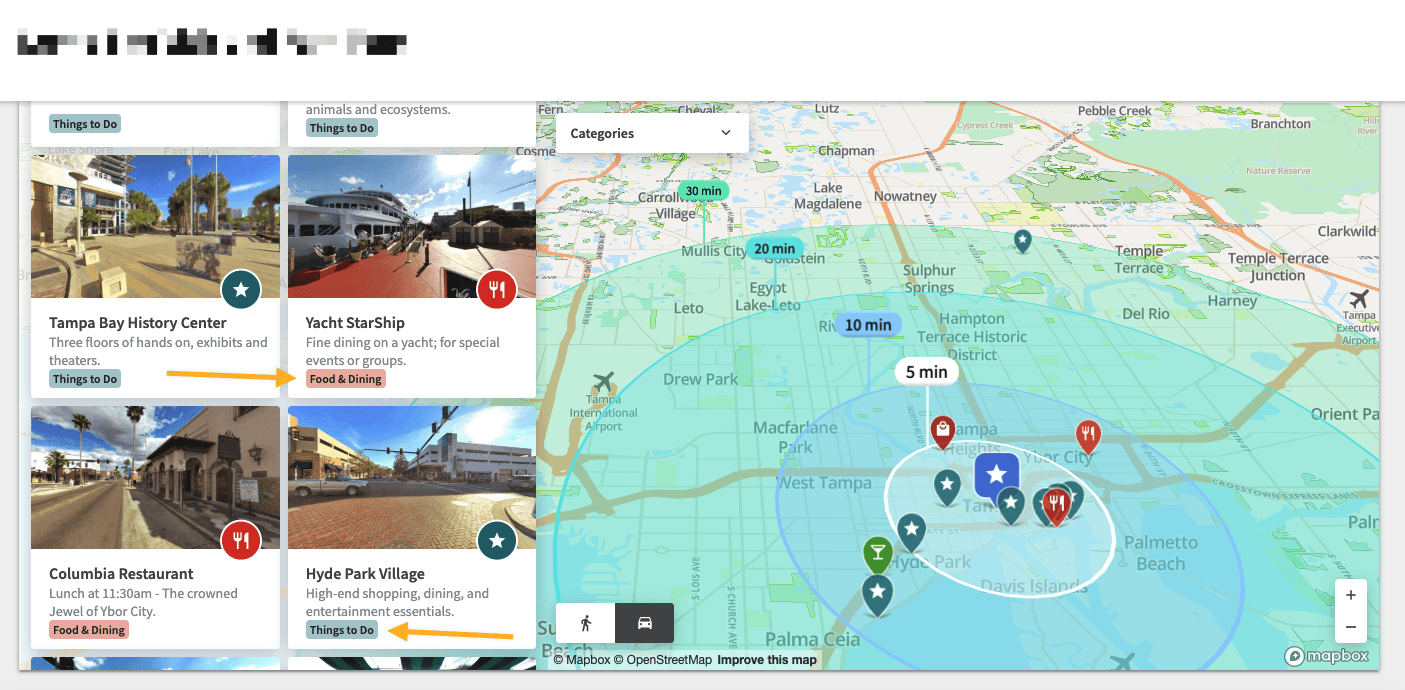Click the red fork-and-knife pin inside white ellipse
The height and width of the screenshot is (690, 1405).
pos(1056,505)
